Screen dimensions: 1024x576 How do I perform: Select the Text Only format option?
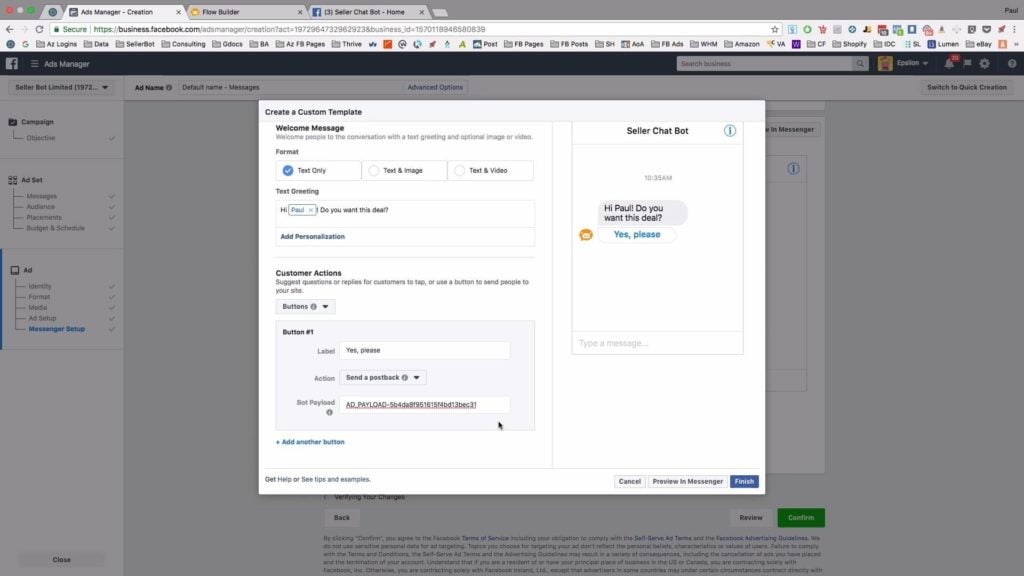(318, 170)
